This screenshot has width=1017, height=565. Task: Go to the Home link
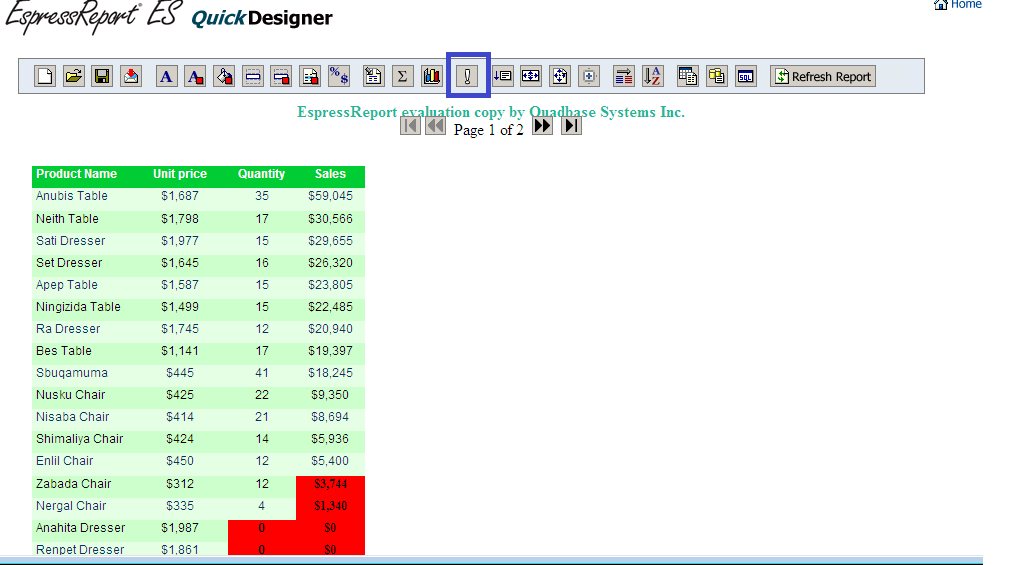[957, 5]
